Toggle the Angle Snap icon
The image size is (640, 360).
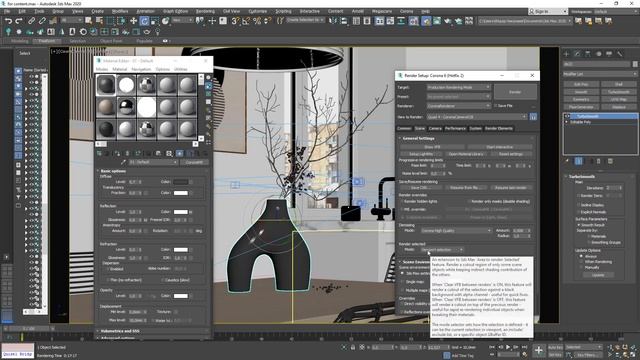(x=246, y=20)
